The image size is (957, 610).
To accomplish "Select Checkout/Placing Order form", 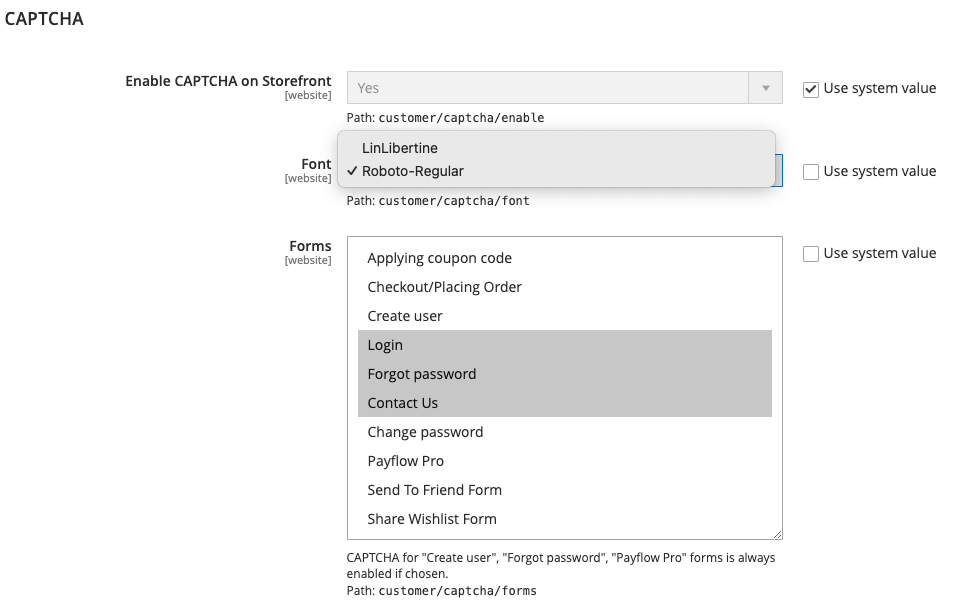I will pos(565,287).
